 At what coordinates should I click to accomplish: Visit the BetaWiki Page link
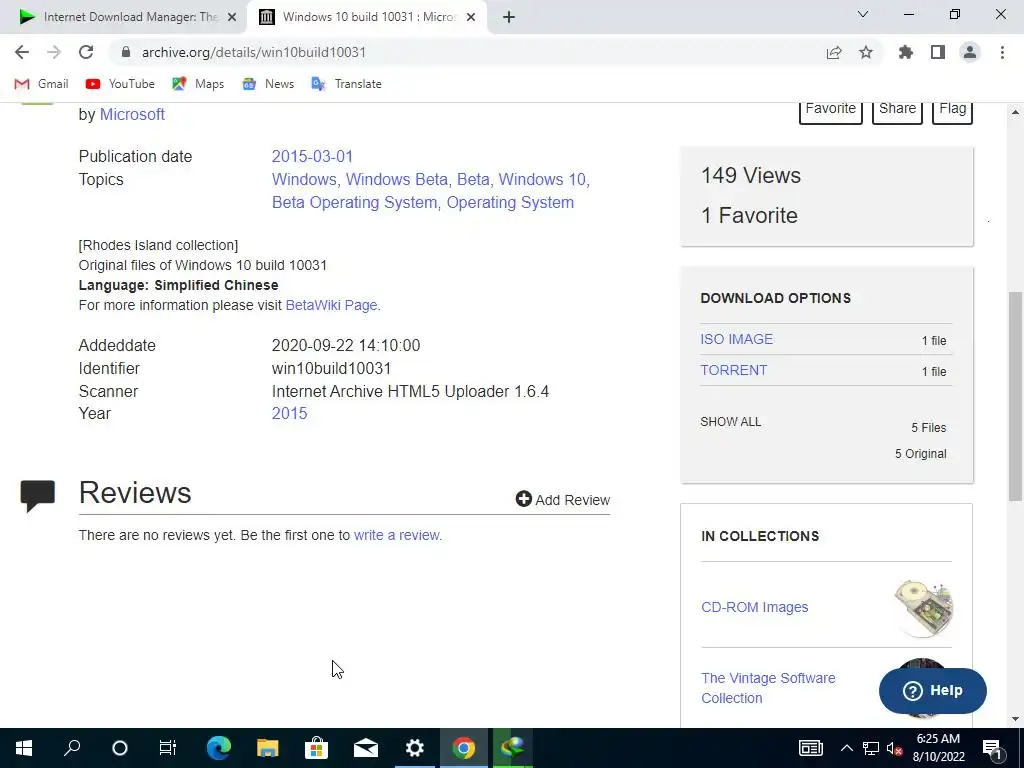pyautogui.click(x=331, y=305)
